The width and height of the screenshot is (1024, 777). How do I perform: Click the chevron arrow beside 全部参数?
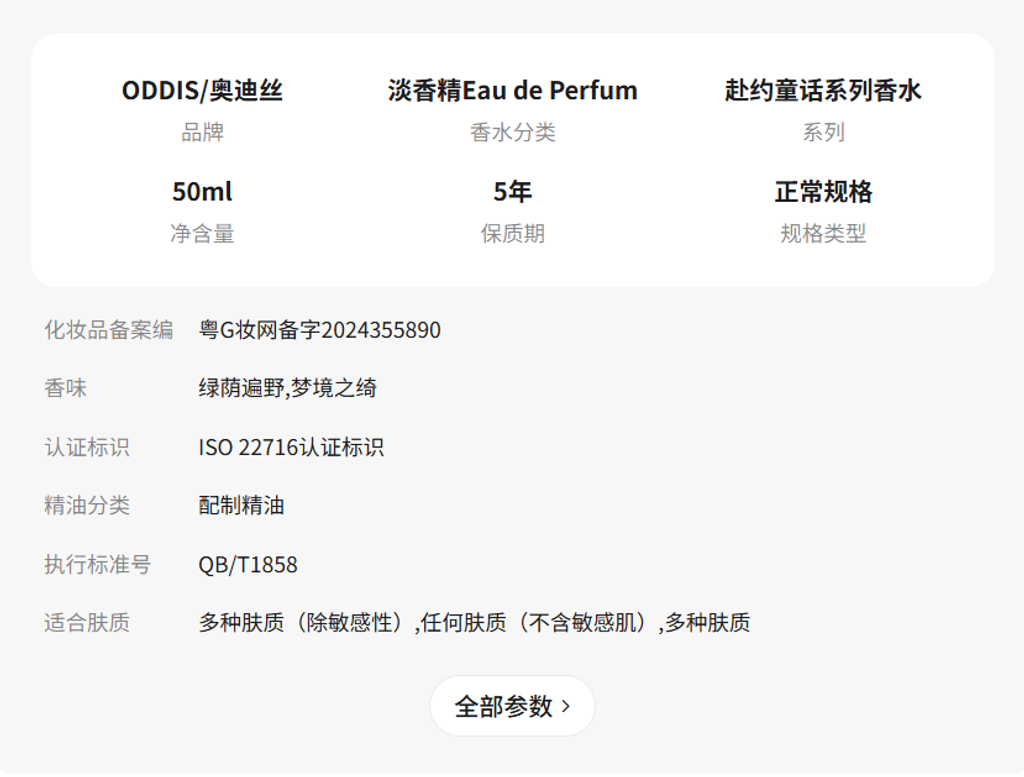coord(566,706)
